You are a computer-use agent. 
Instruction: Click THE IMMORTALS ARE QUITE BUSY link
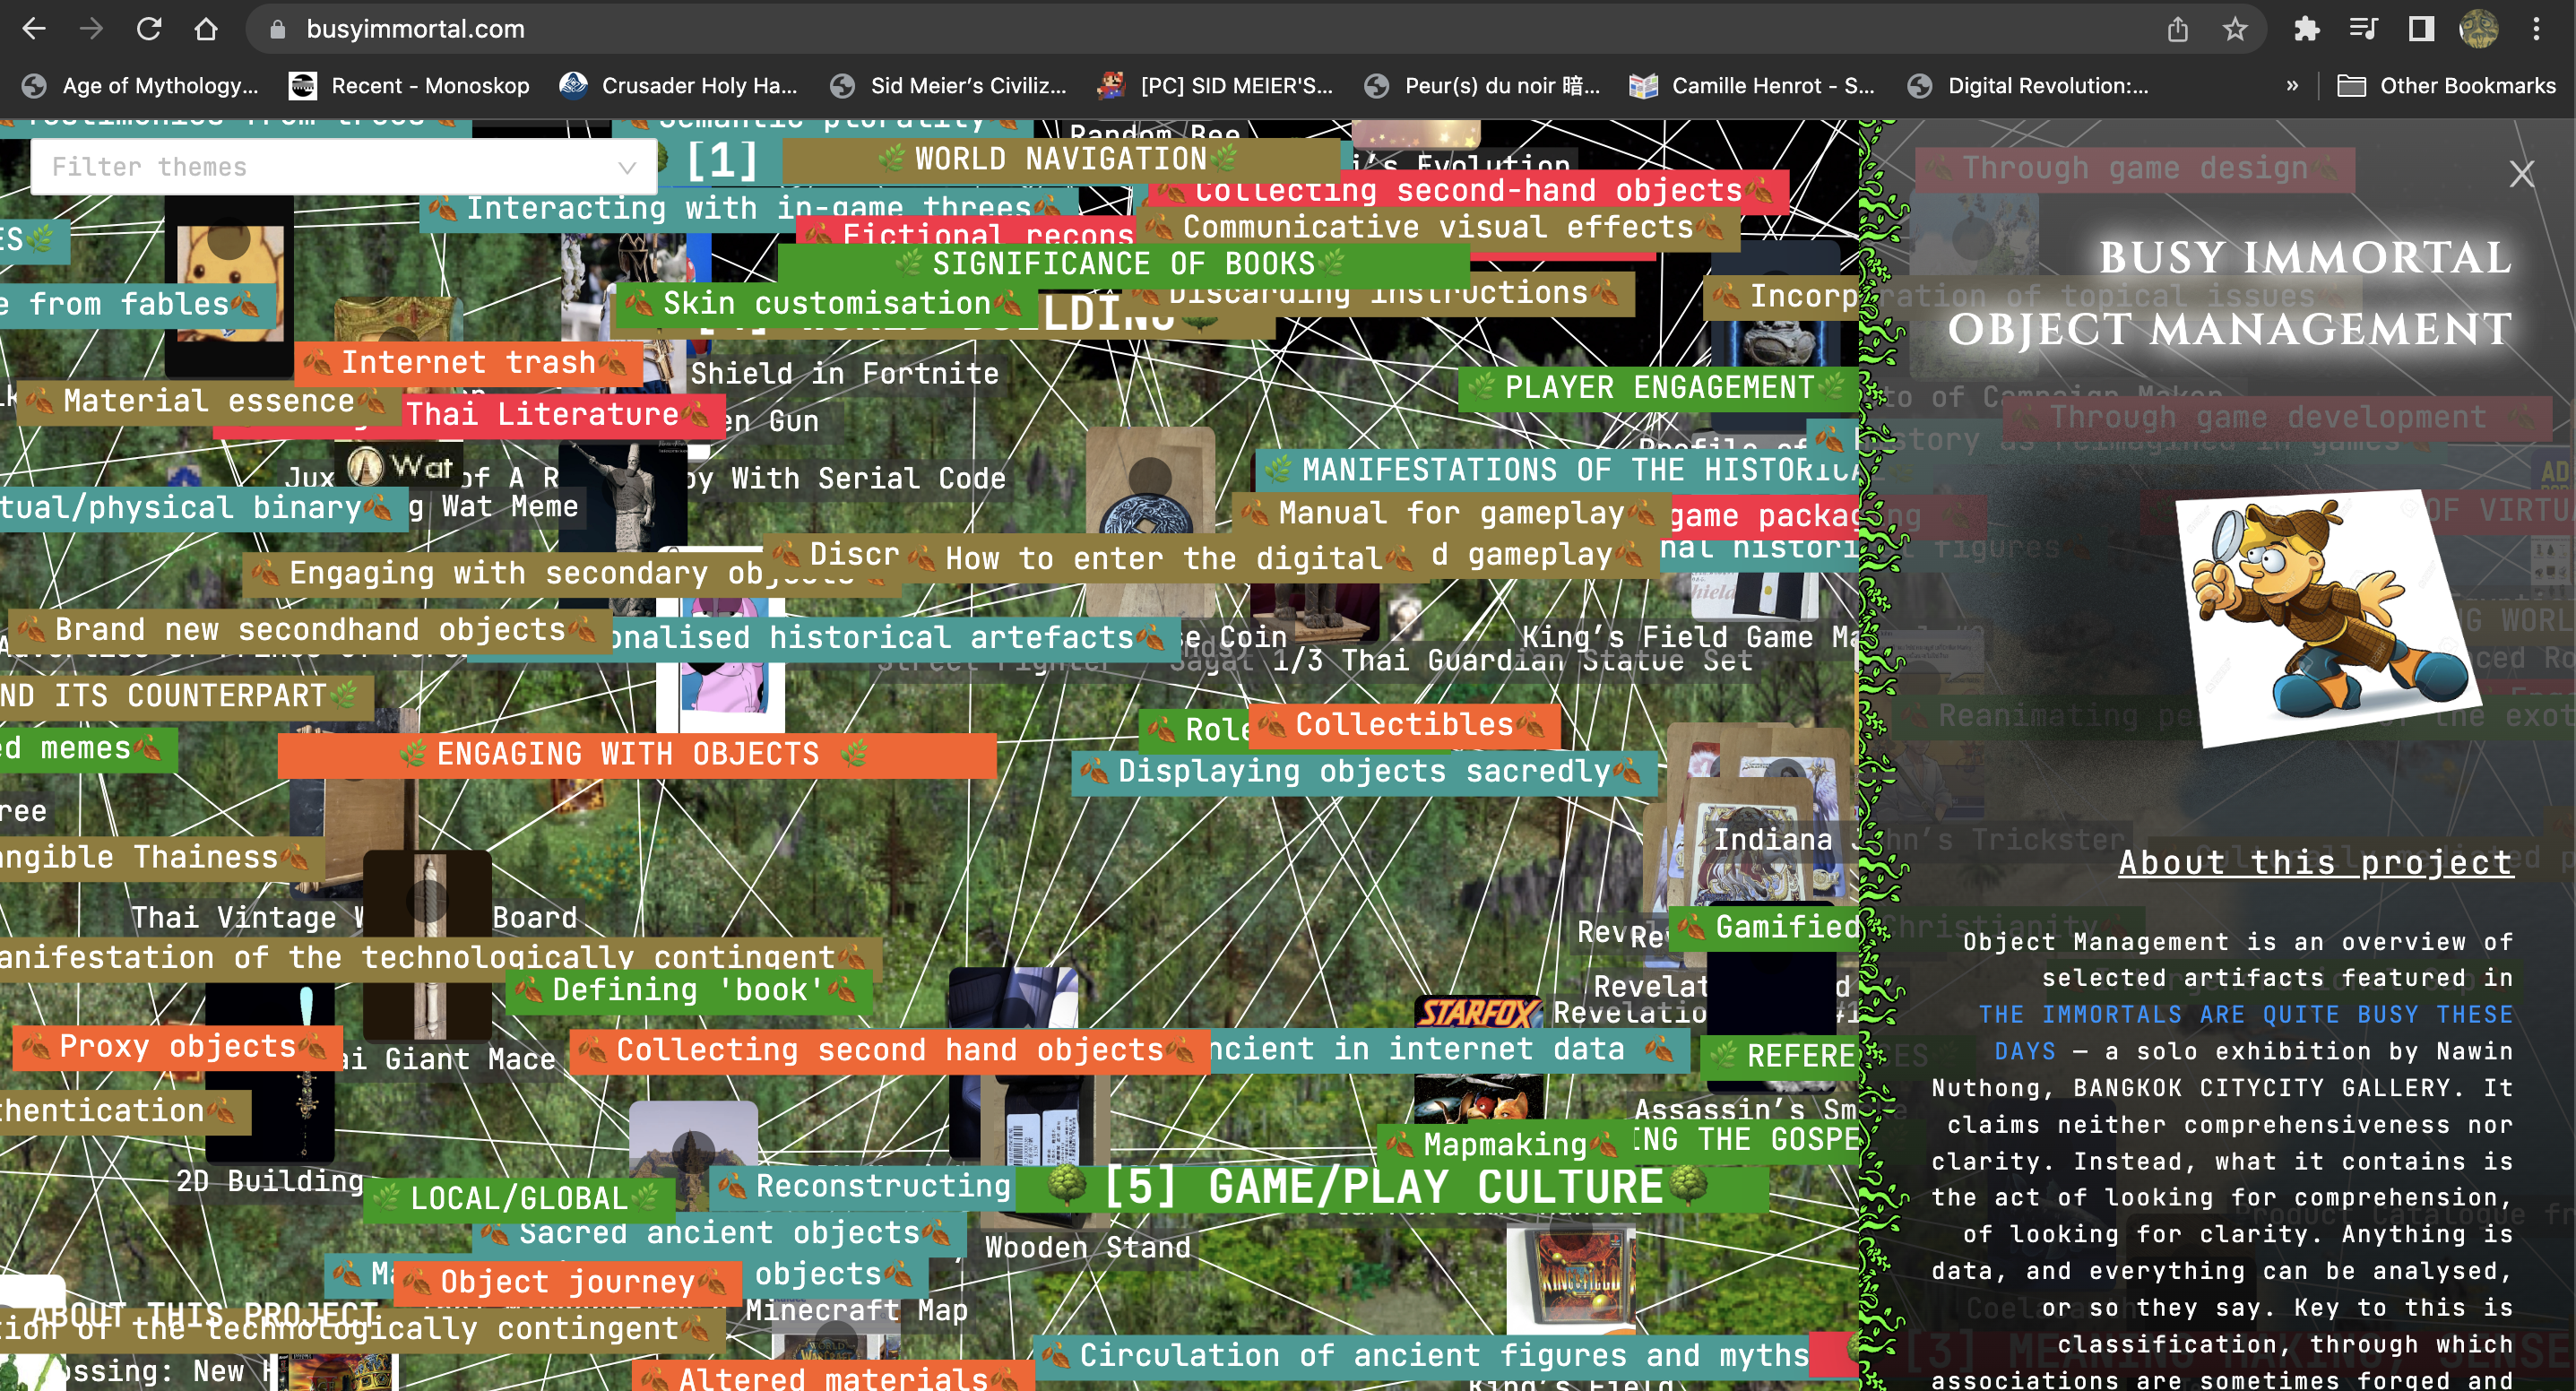(2245, 1015)
